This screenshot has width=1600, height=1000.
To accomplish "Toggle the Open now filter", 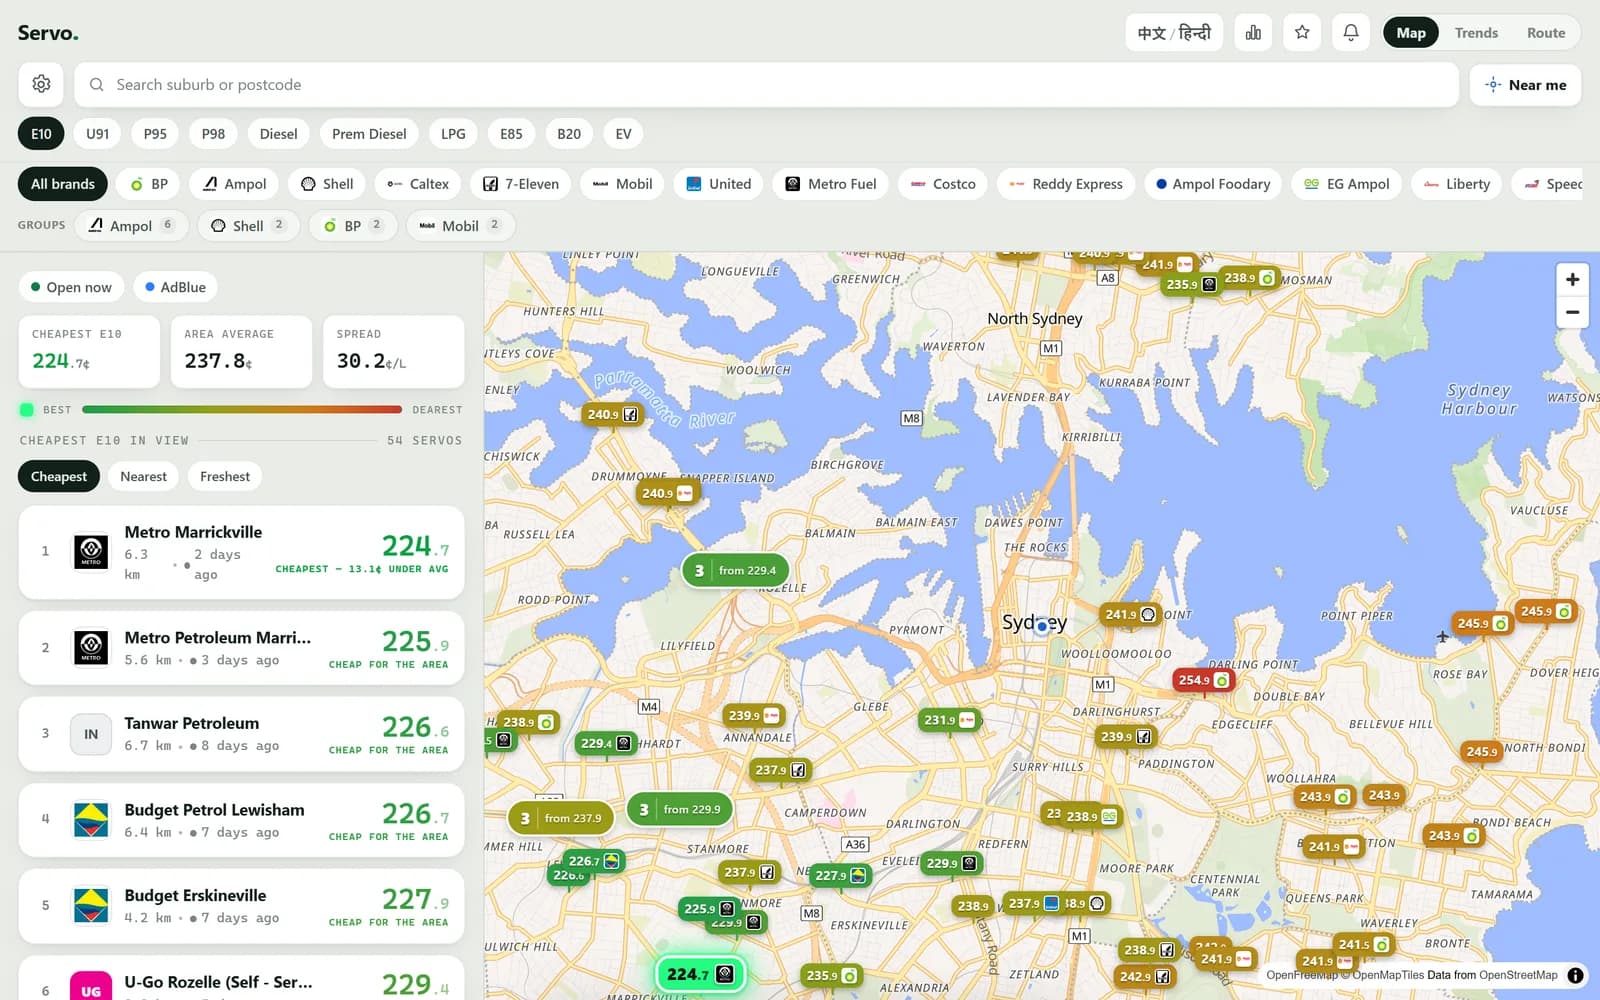I will click(x=71, y=287).
